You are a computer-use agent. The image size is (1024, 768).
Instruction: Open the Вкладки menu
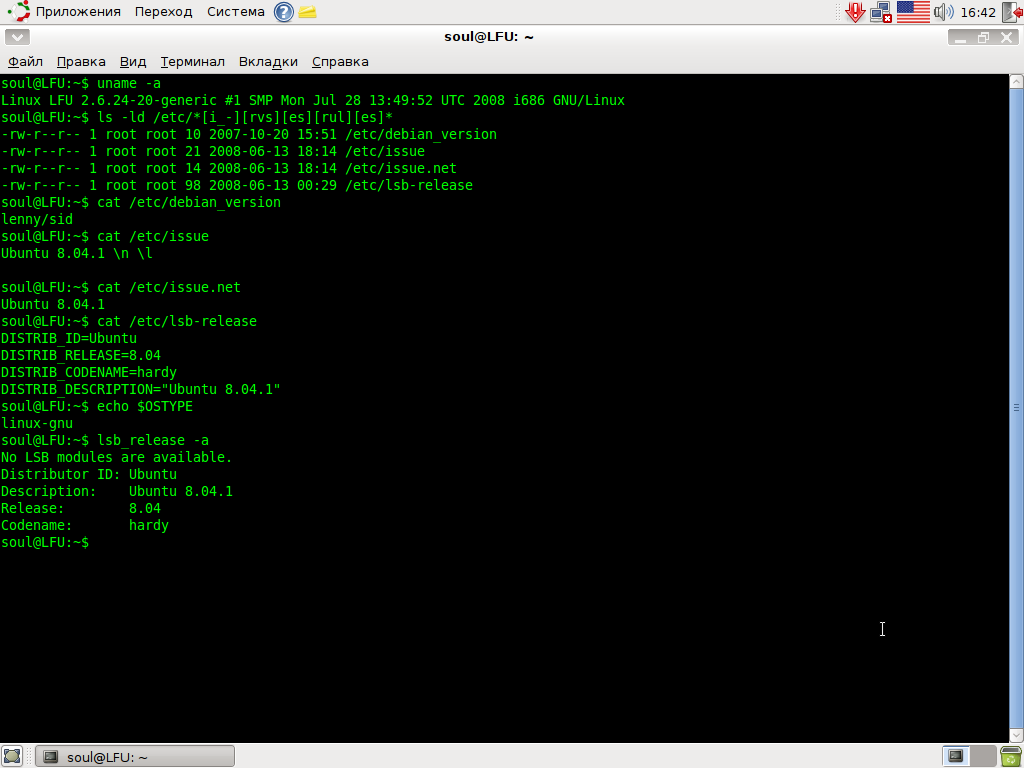point(268,61)
